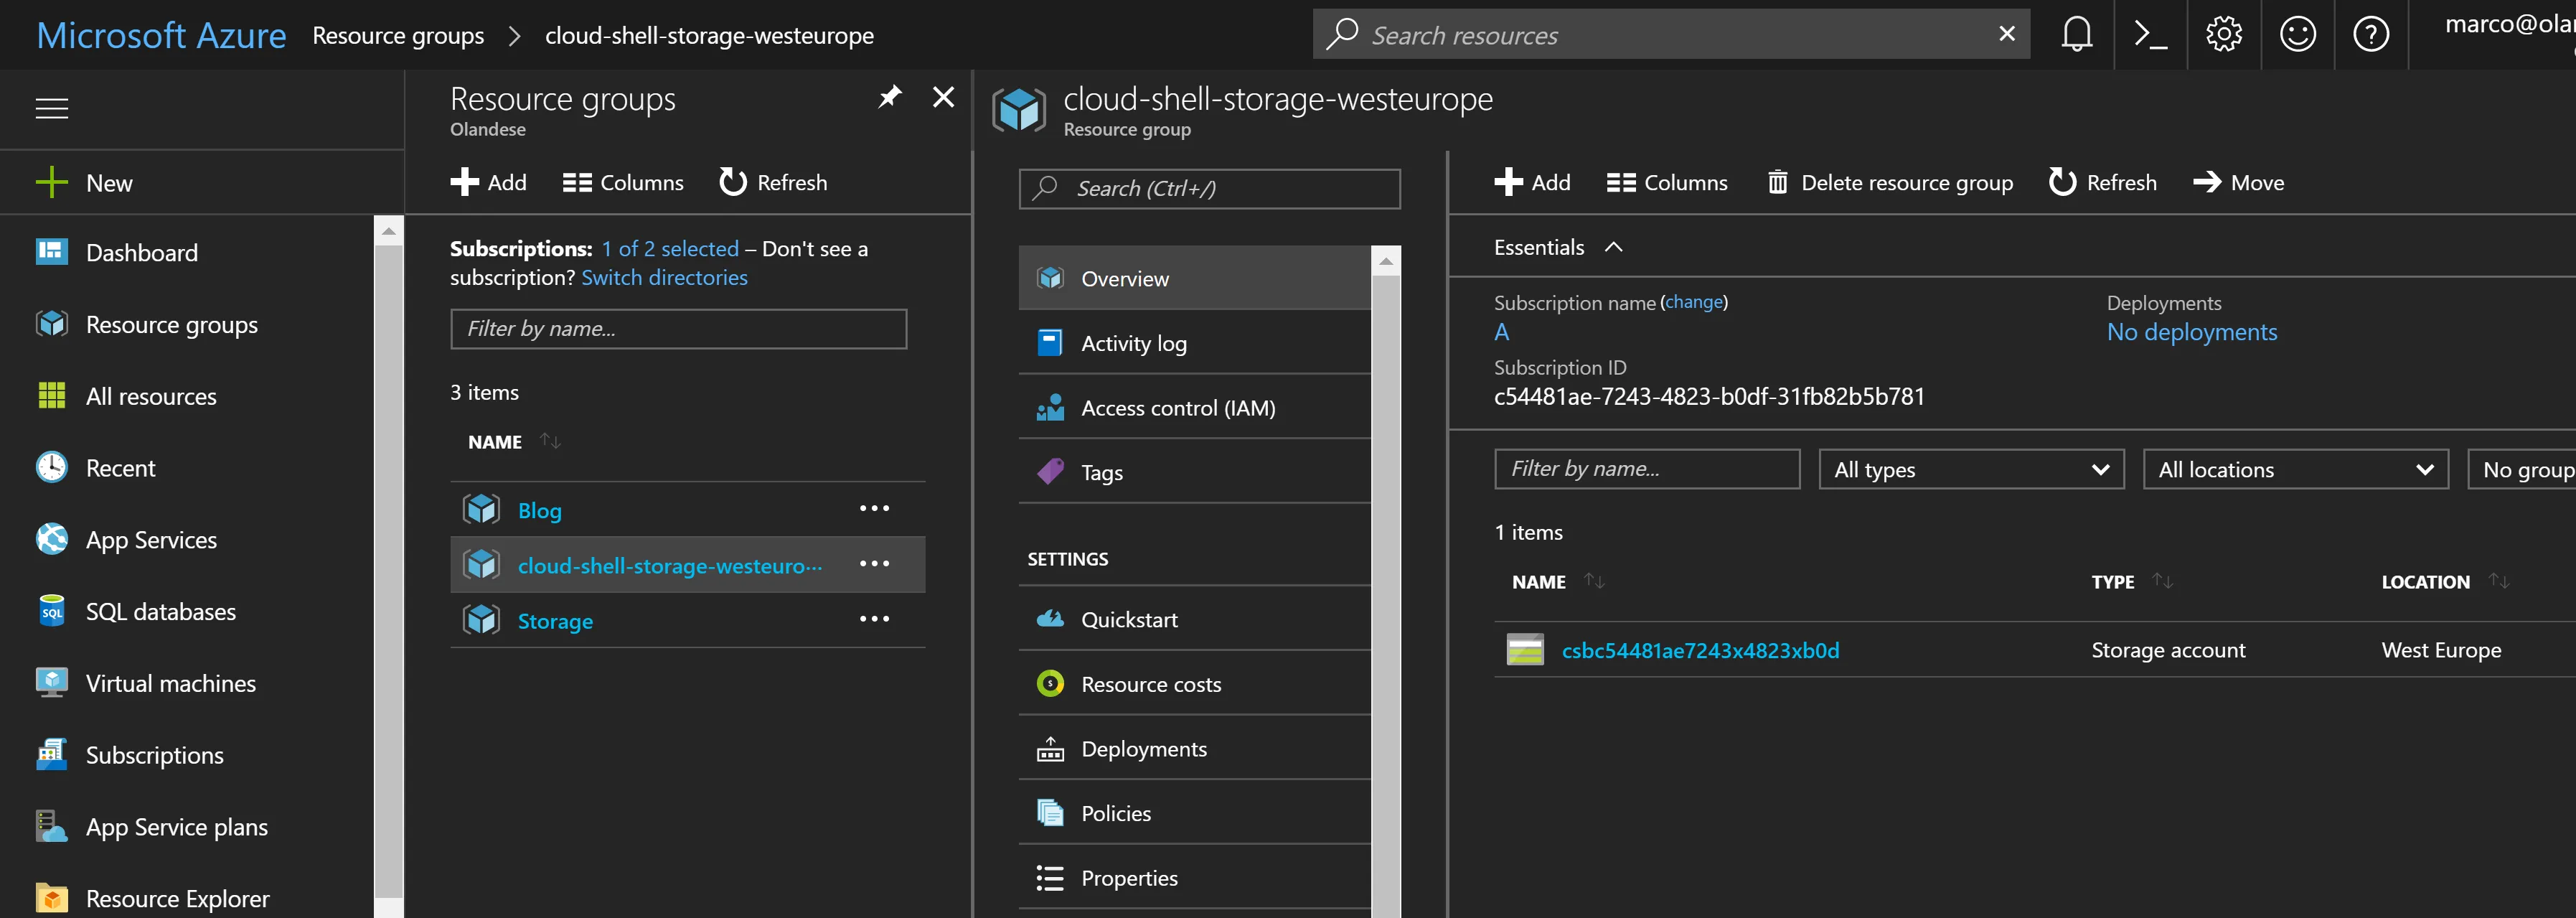Viewport: 2576px width, 918px height.
Task: Click Move in the resource group toolbar
Action: click(2238, 182)
